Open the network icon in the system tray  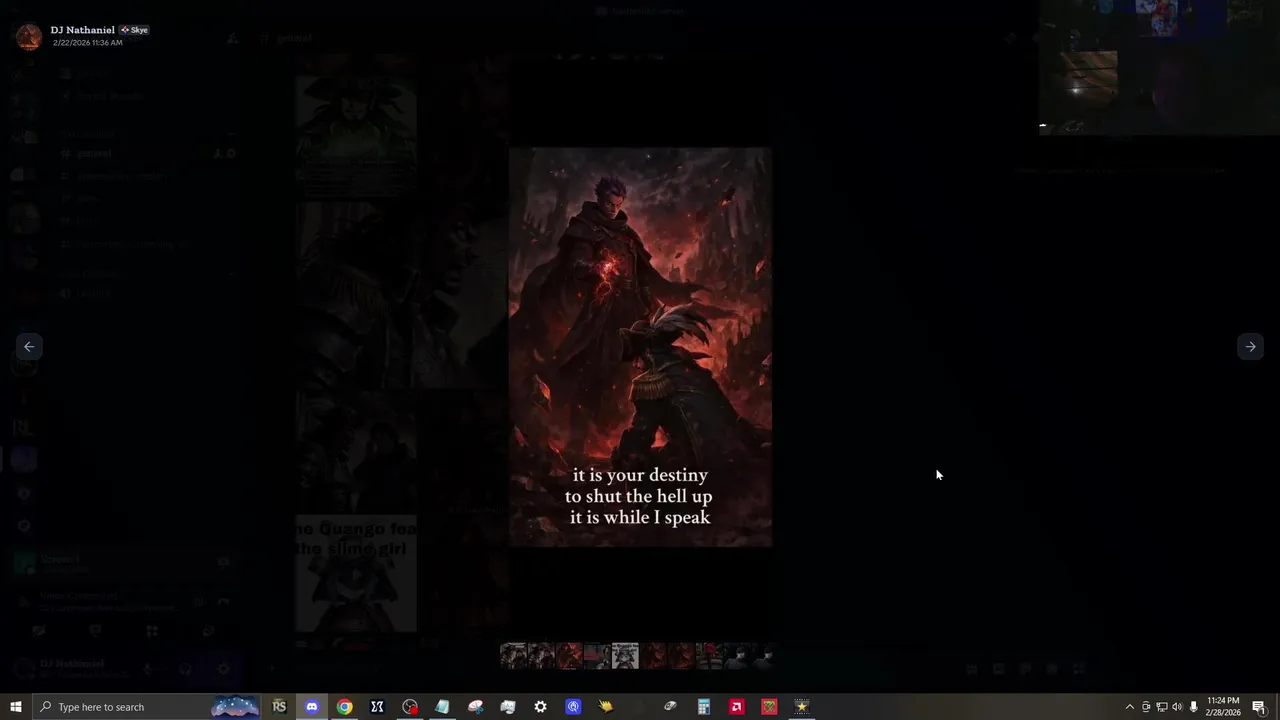pyautogui.click(x=1162, y=707)
